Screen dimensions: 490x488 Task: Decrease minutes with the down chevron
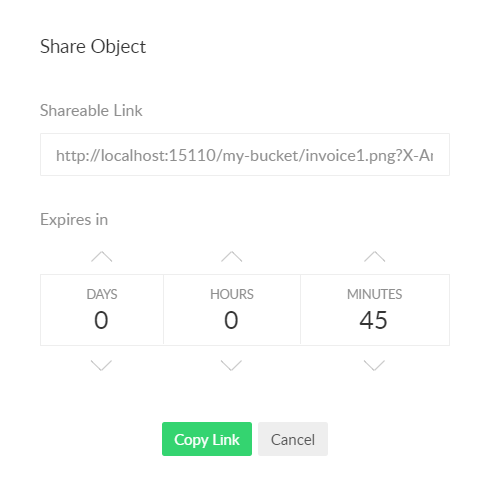pyautogui.click(x=375, y=365)
